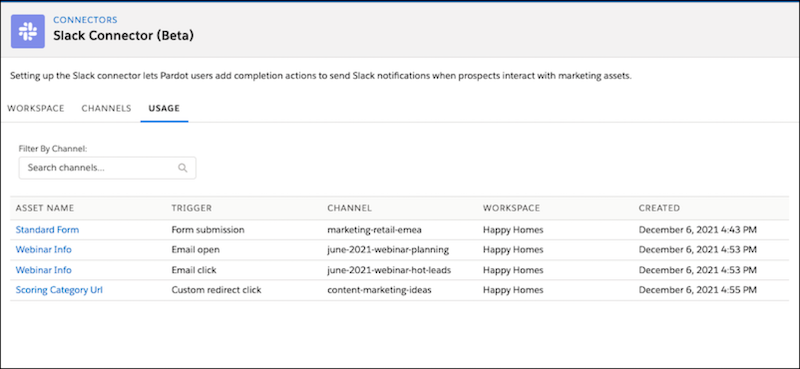Image resolution: width=800 pixels, height=369 pixels.
Task: Switch to the Channels tab
Action: click(106, 108)
